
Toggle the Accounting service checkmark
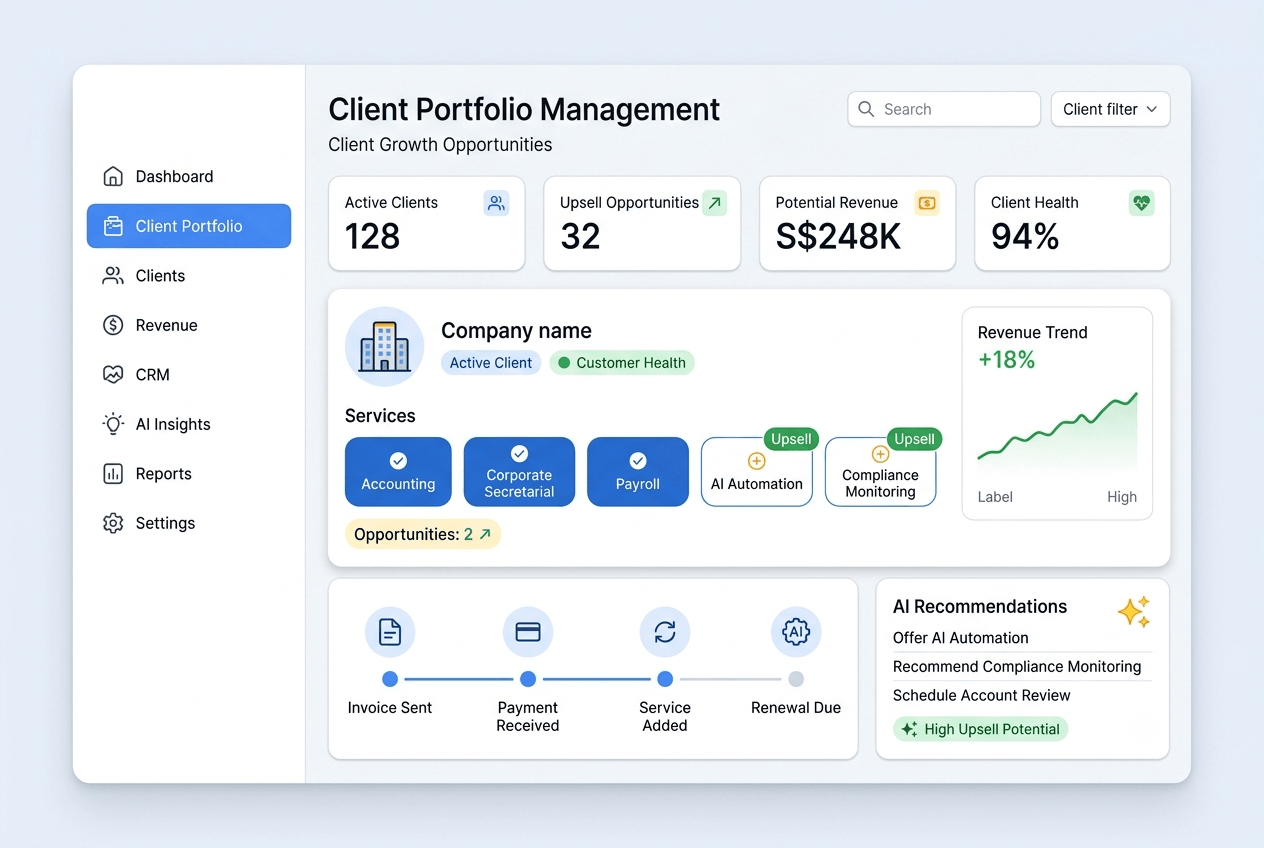click(x=398, y=461)
